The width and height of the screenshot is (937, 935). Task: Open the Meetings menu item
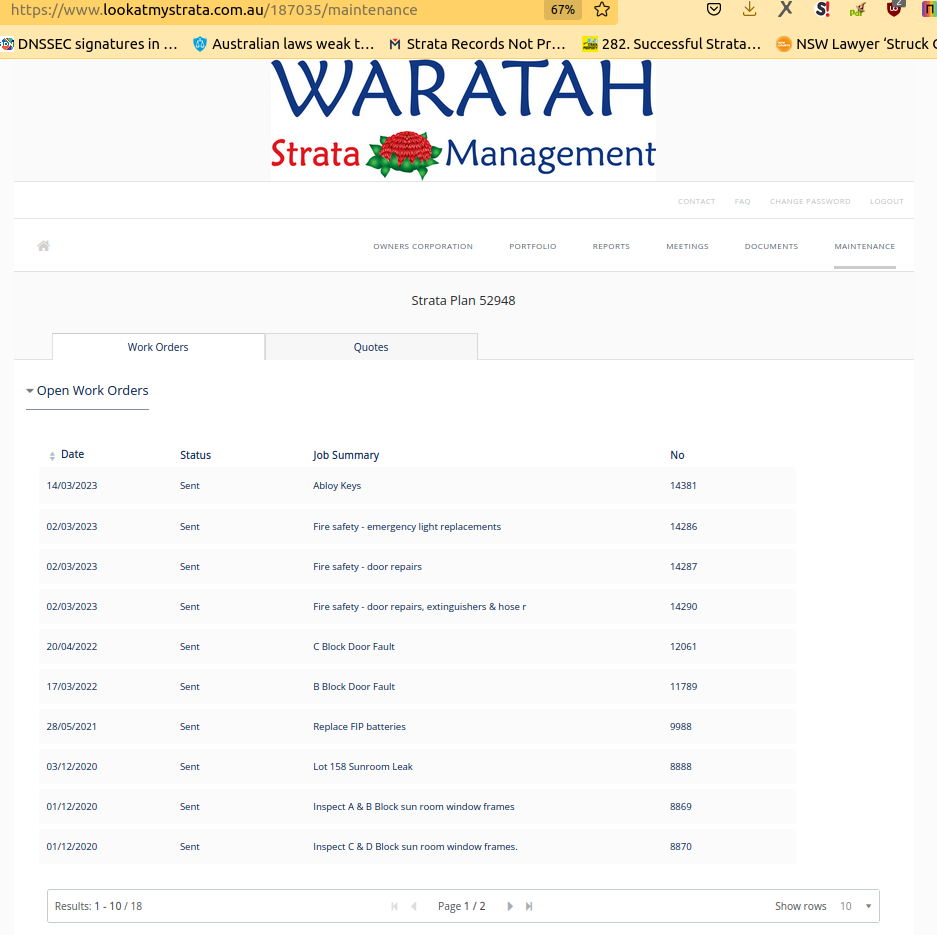(x=687, y=246)
